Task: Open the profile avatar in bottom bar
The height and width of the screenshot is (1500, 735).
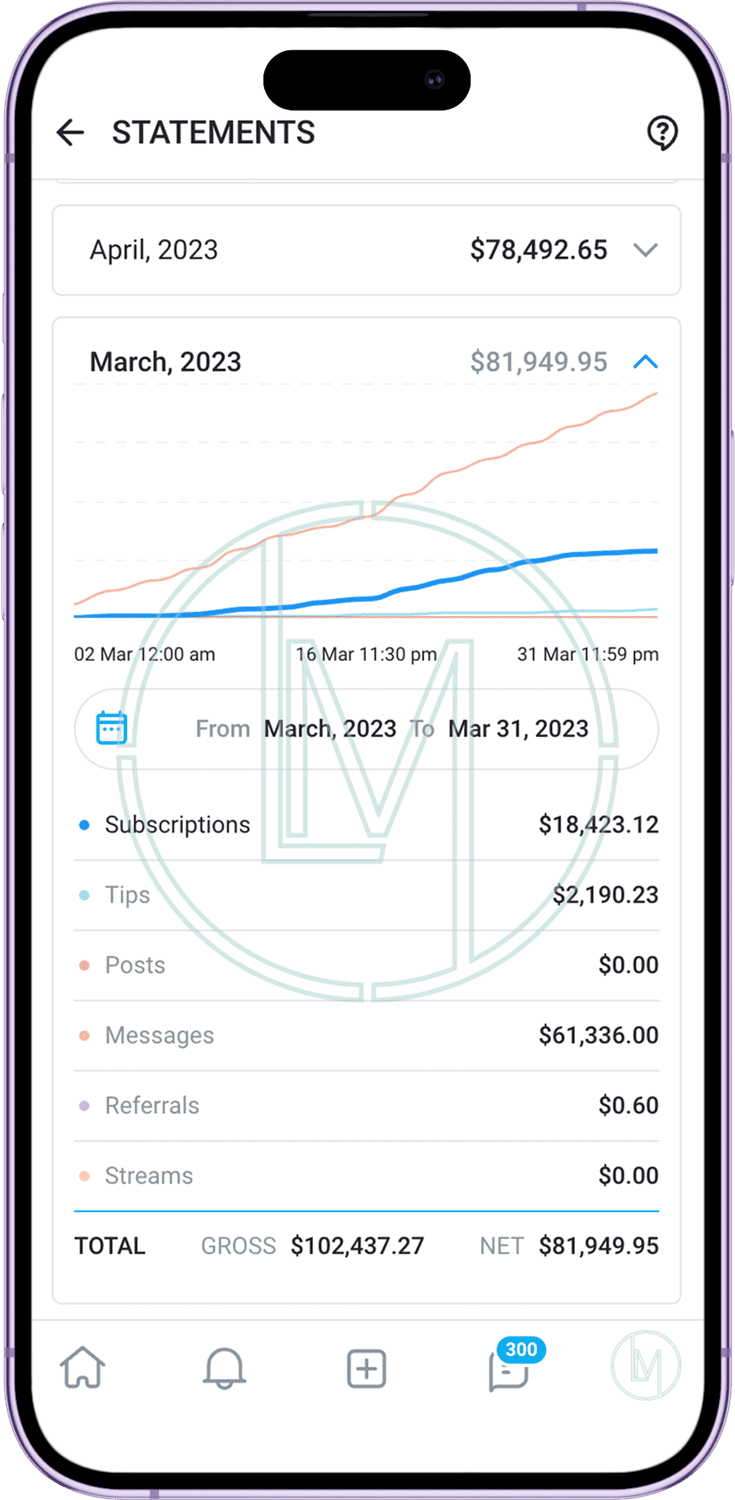Action: (x=646, y=1366)
